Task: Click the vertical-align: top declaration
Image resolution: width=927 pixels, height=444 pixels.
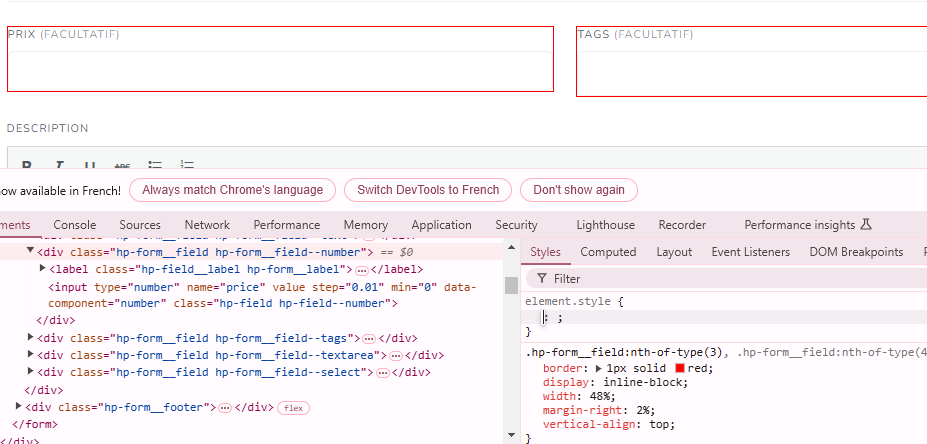Action: pyautogui.click(x=609, y=424)
